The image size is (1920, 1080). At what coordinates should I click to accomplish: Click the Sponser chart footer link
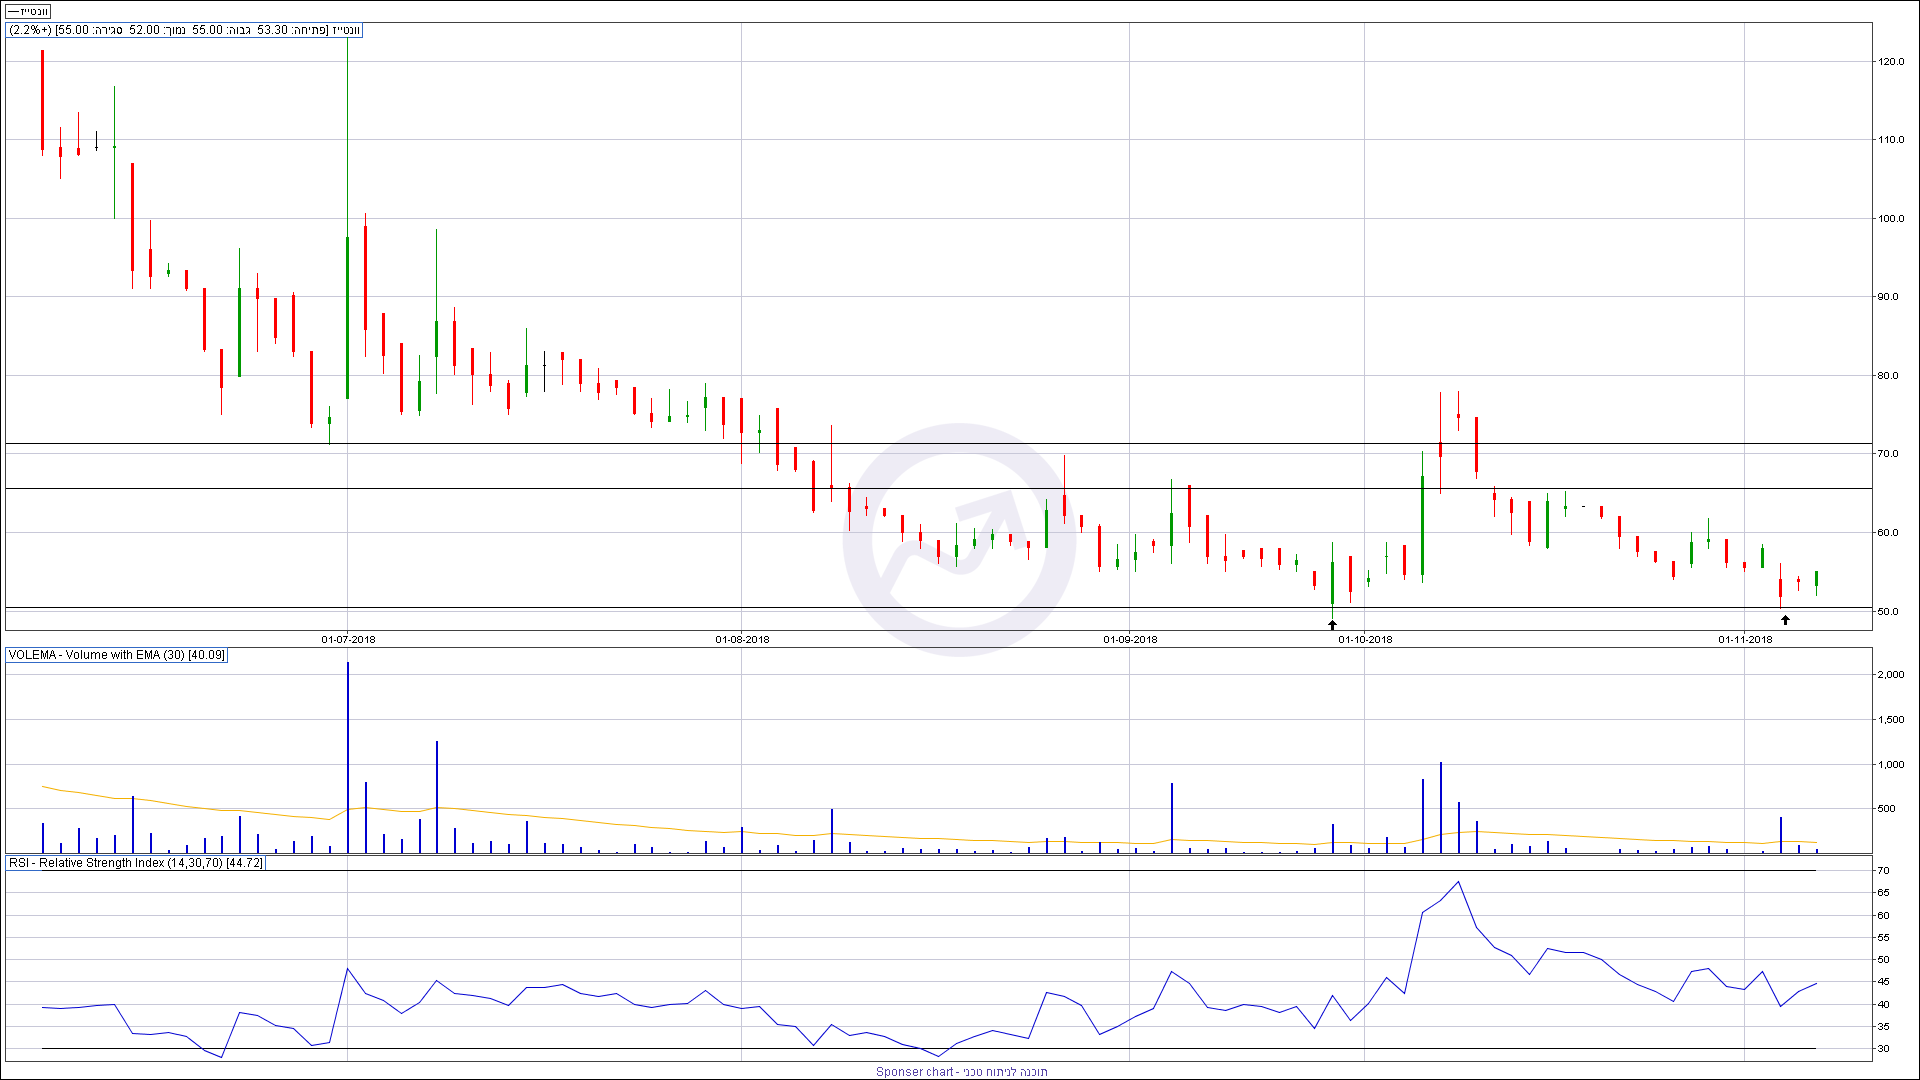[x=961, y=1071]
